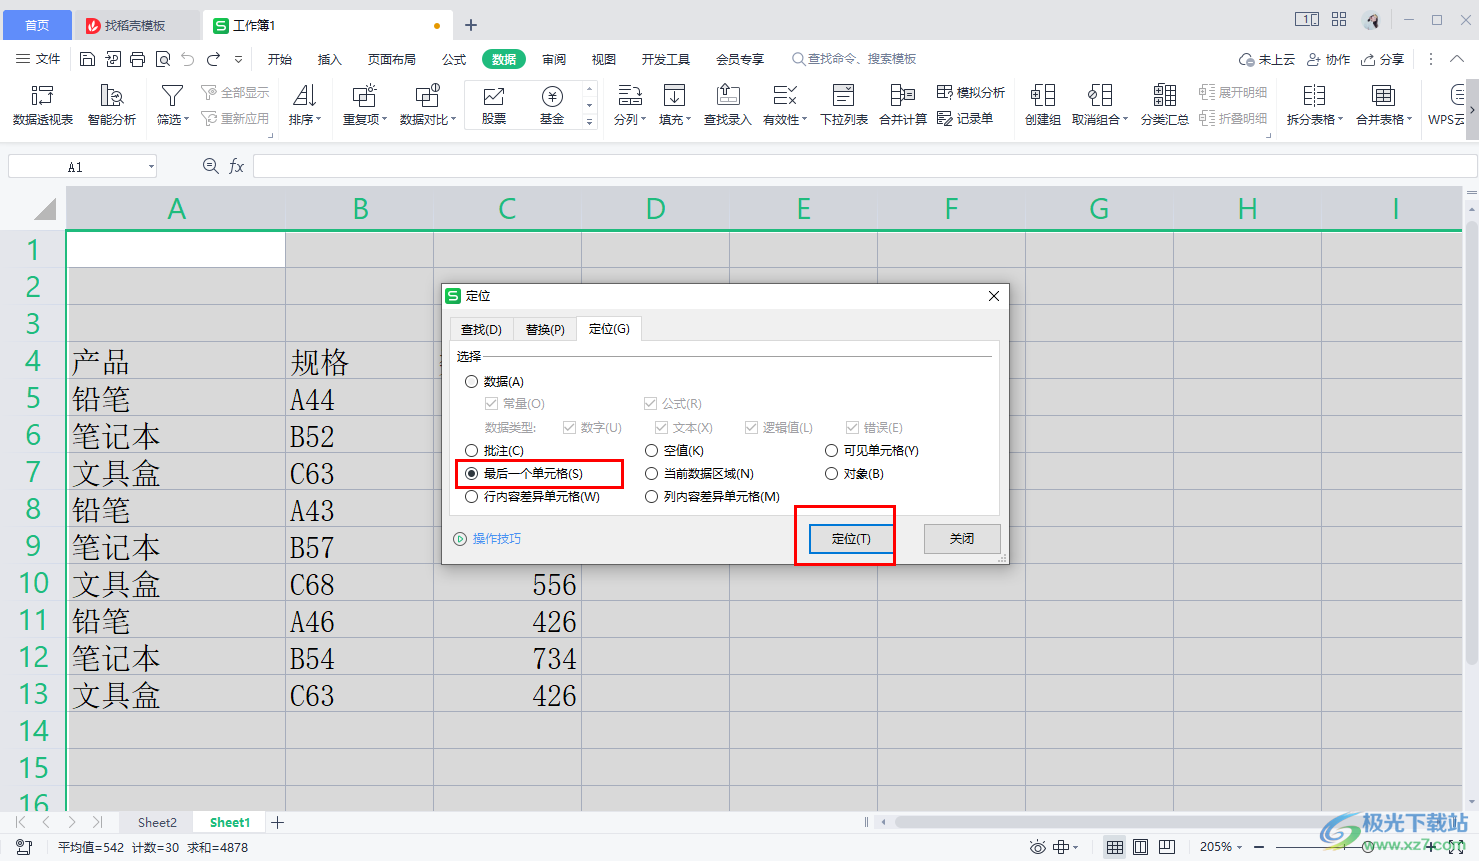
Task: Click Ungroup (取消组合) icon
Action: (x=1100, y=96)
